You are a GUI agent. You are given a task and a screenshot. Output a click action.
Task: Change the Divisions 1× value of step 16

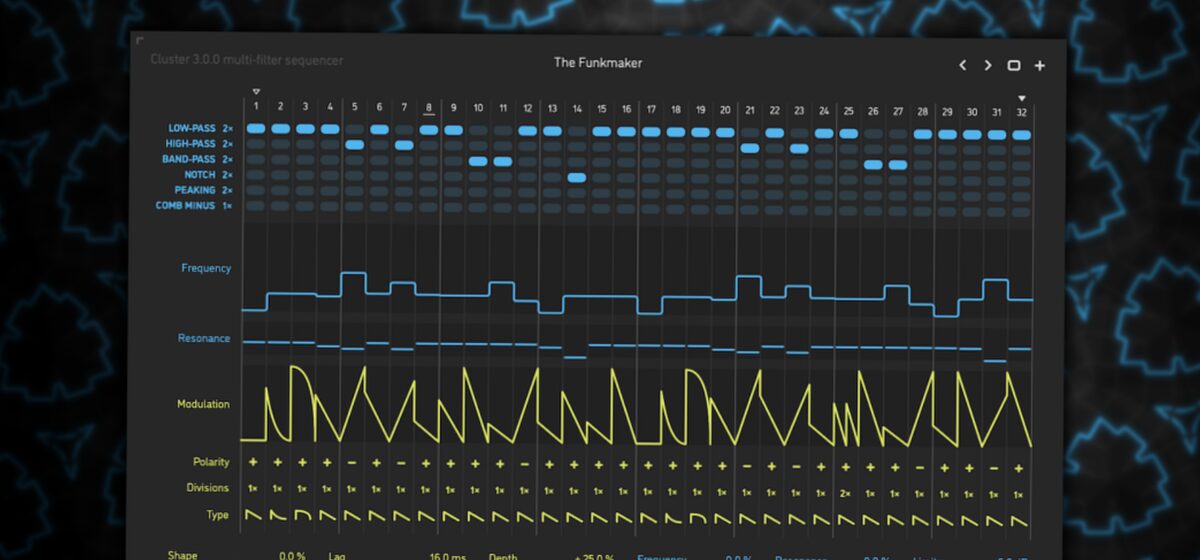(x=623, y=491)
